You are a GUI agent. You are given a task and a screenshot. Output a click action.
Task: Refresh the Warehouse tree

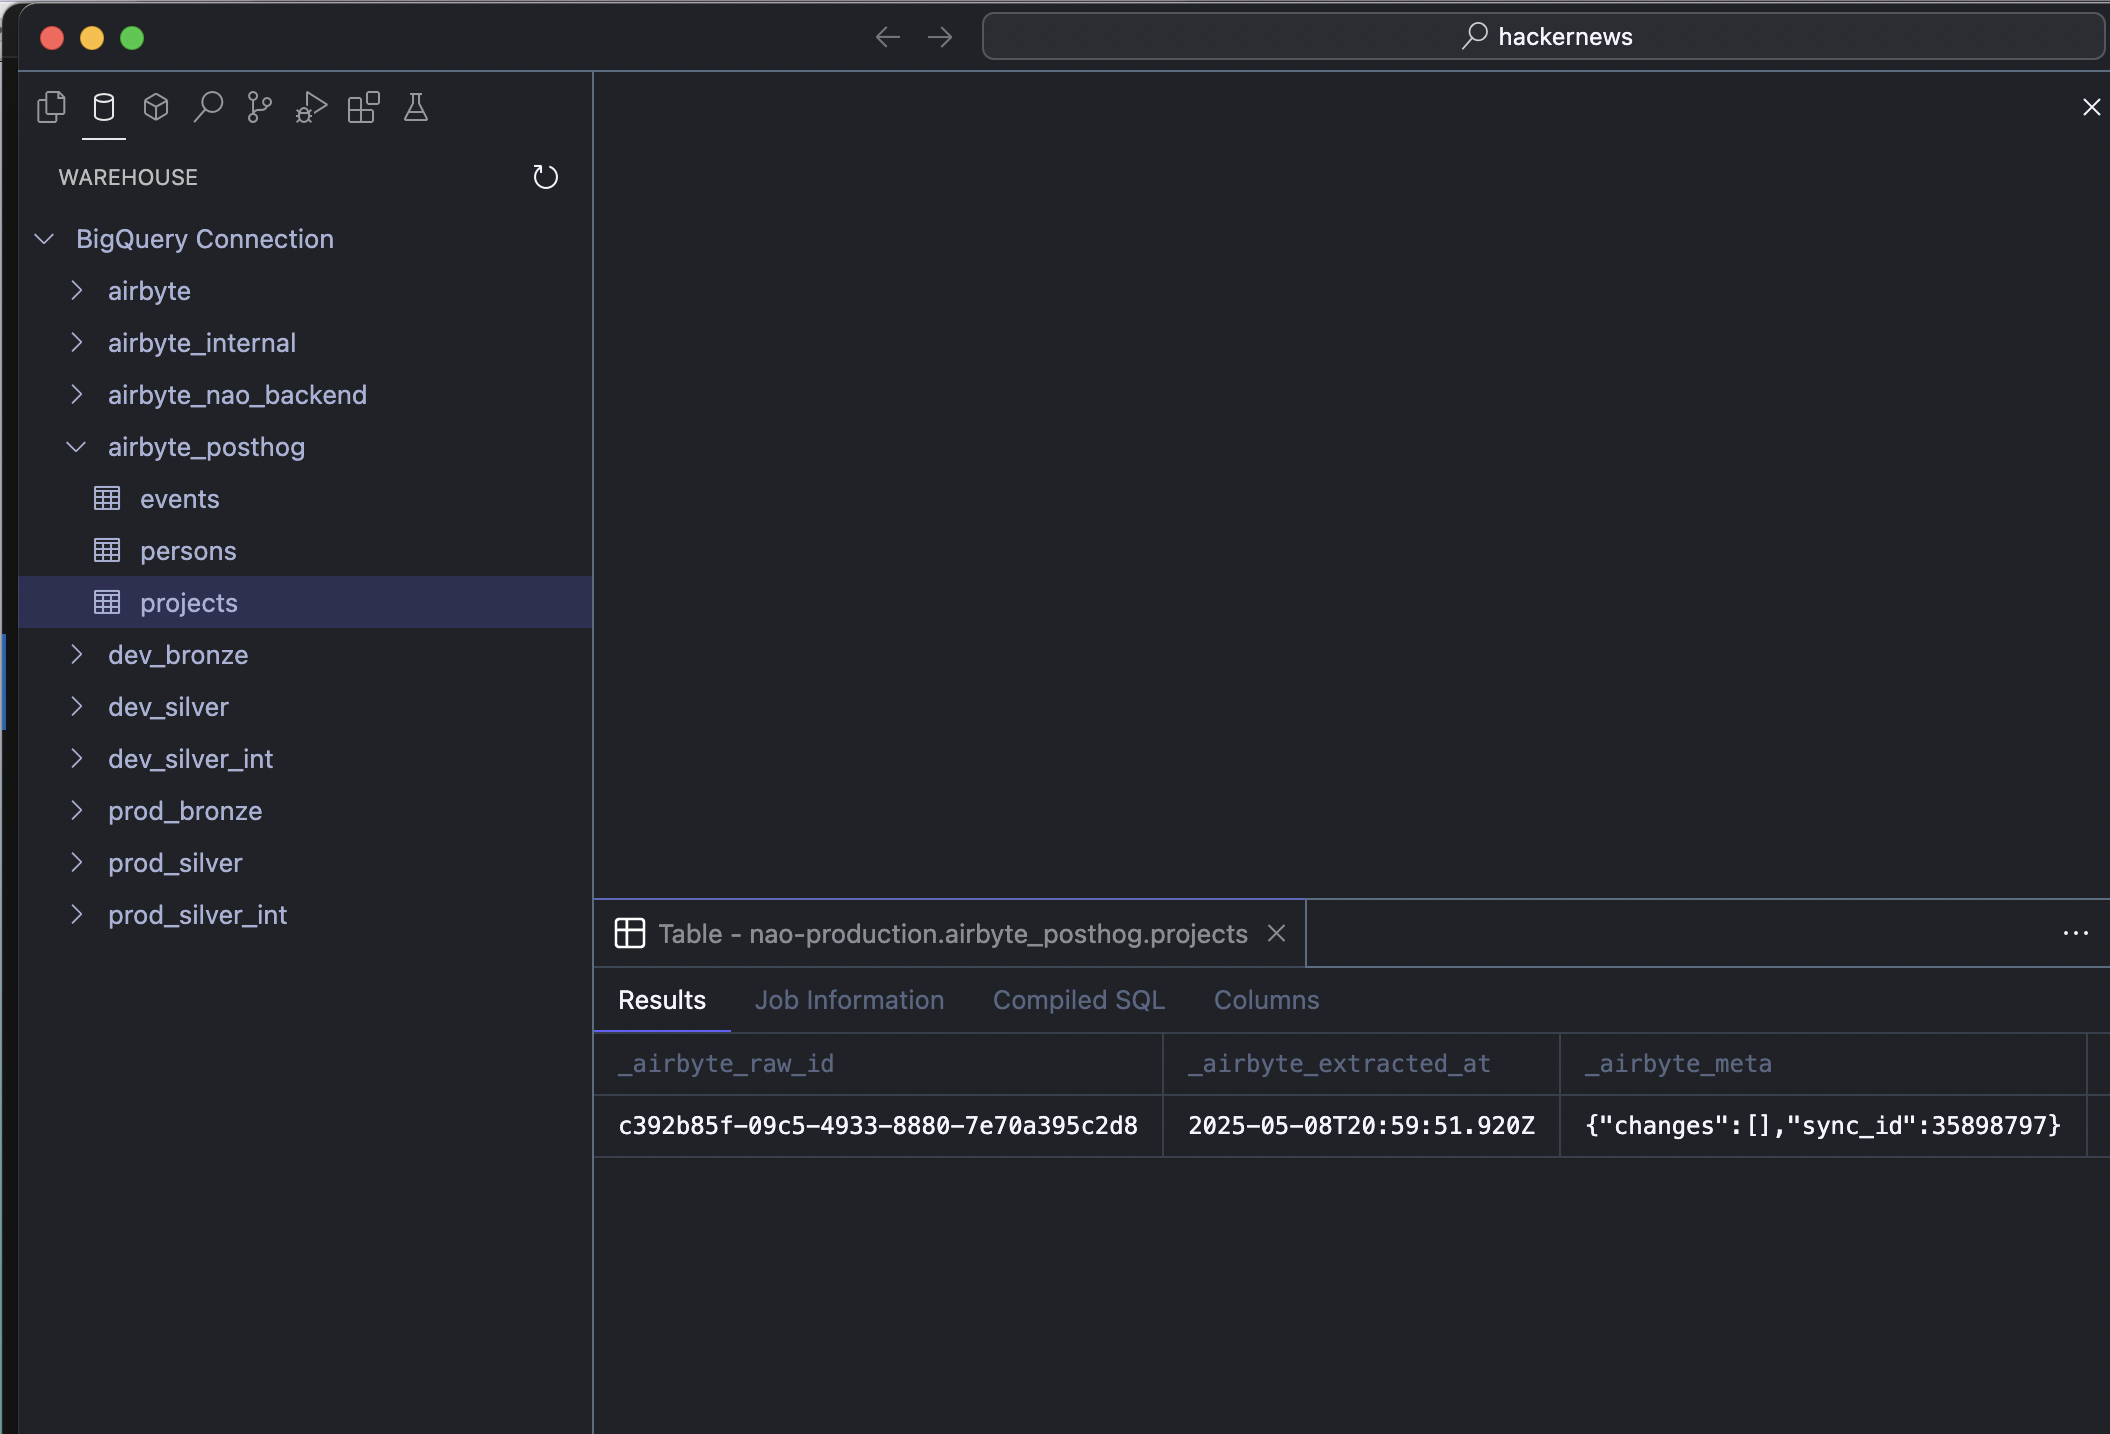(x=545, y=177)
